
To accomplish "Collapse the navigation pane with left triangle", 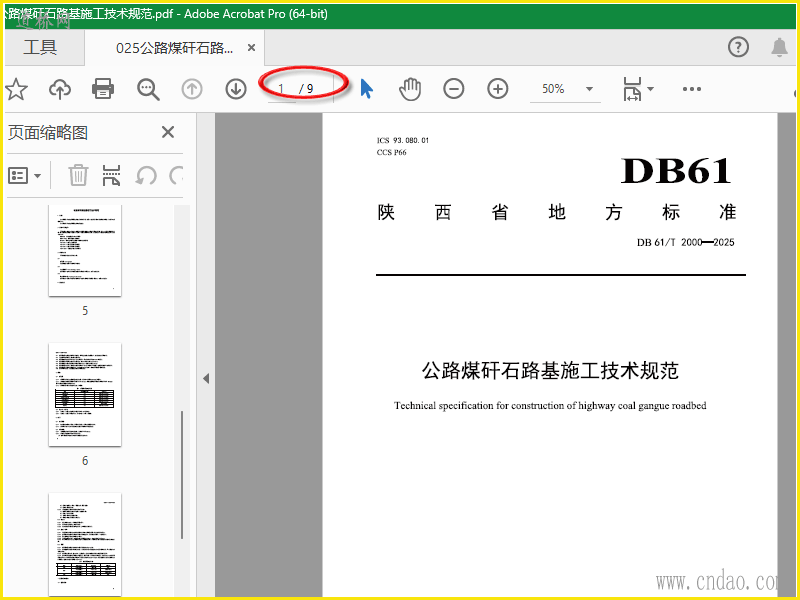I will coord(206,379).
